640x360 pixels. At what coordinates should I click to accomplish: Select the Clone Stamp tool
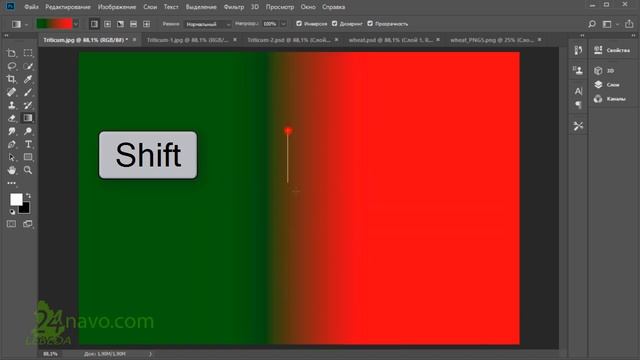tap(11, 105)
